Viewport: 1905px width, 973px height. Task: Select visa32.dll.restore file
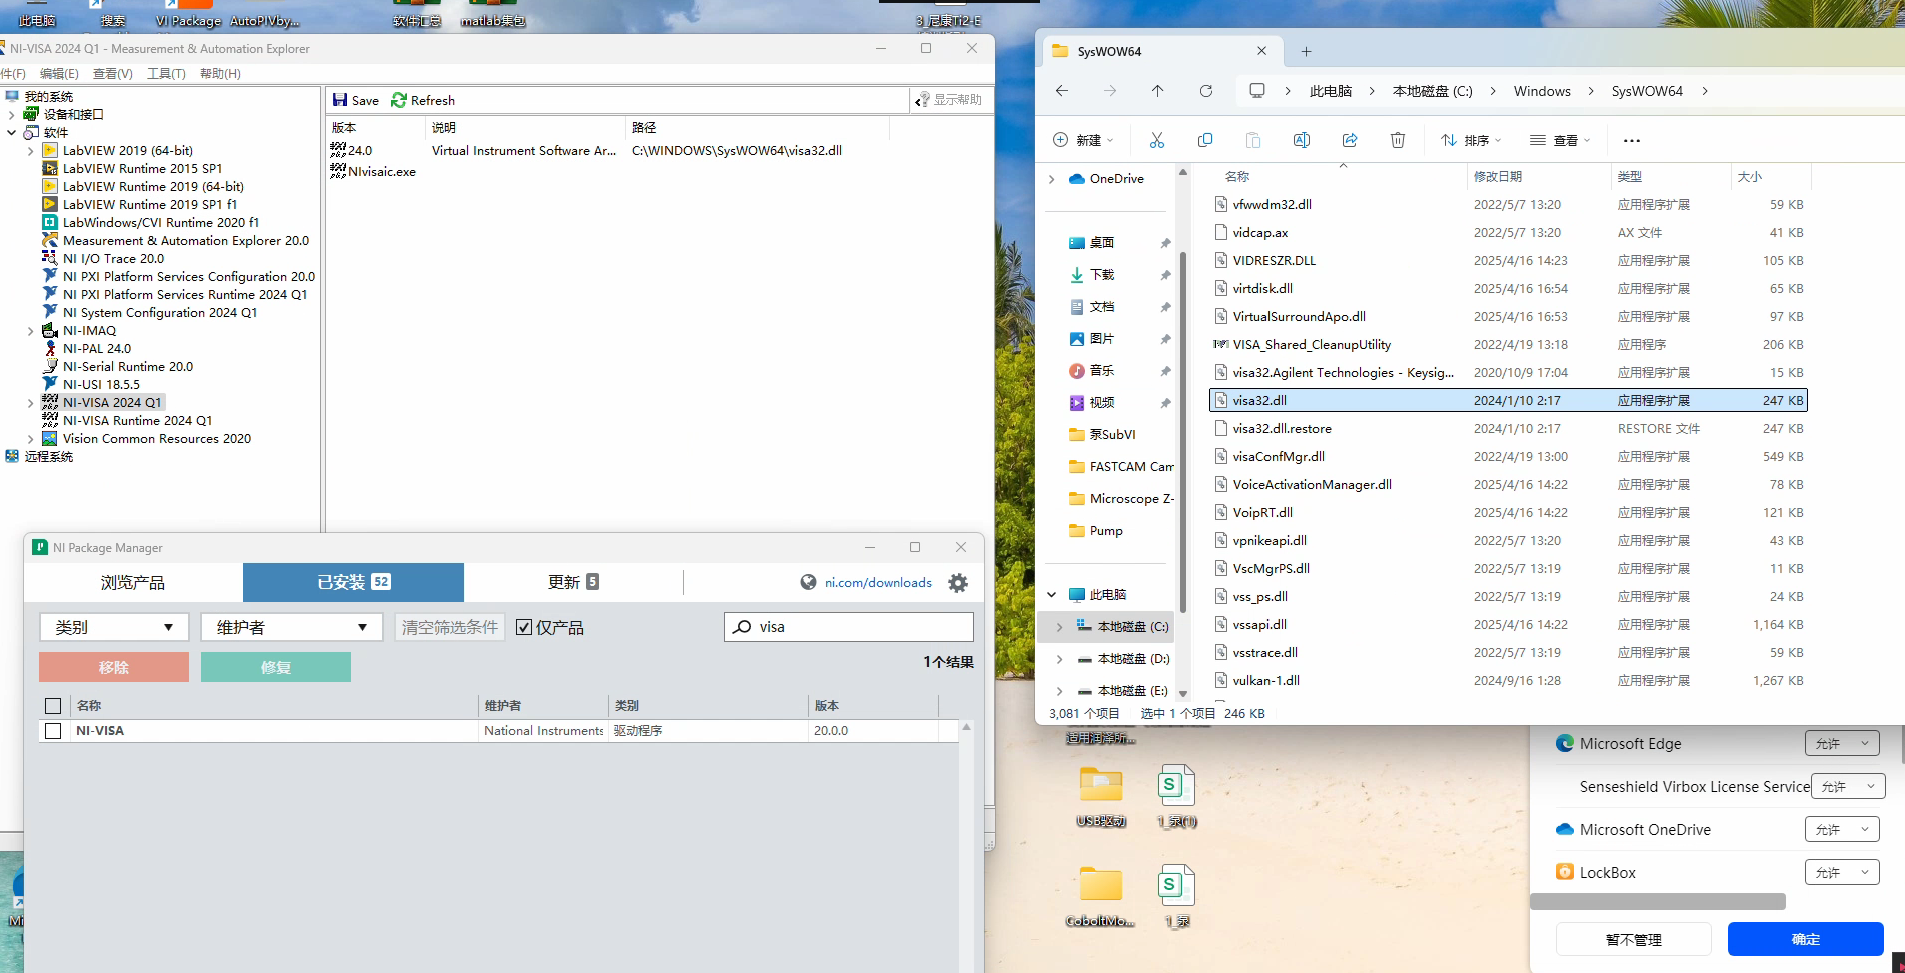tap(1508, 428)
